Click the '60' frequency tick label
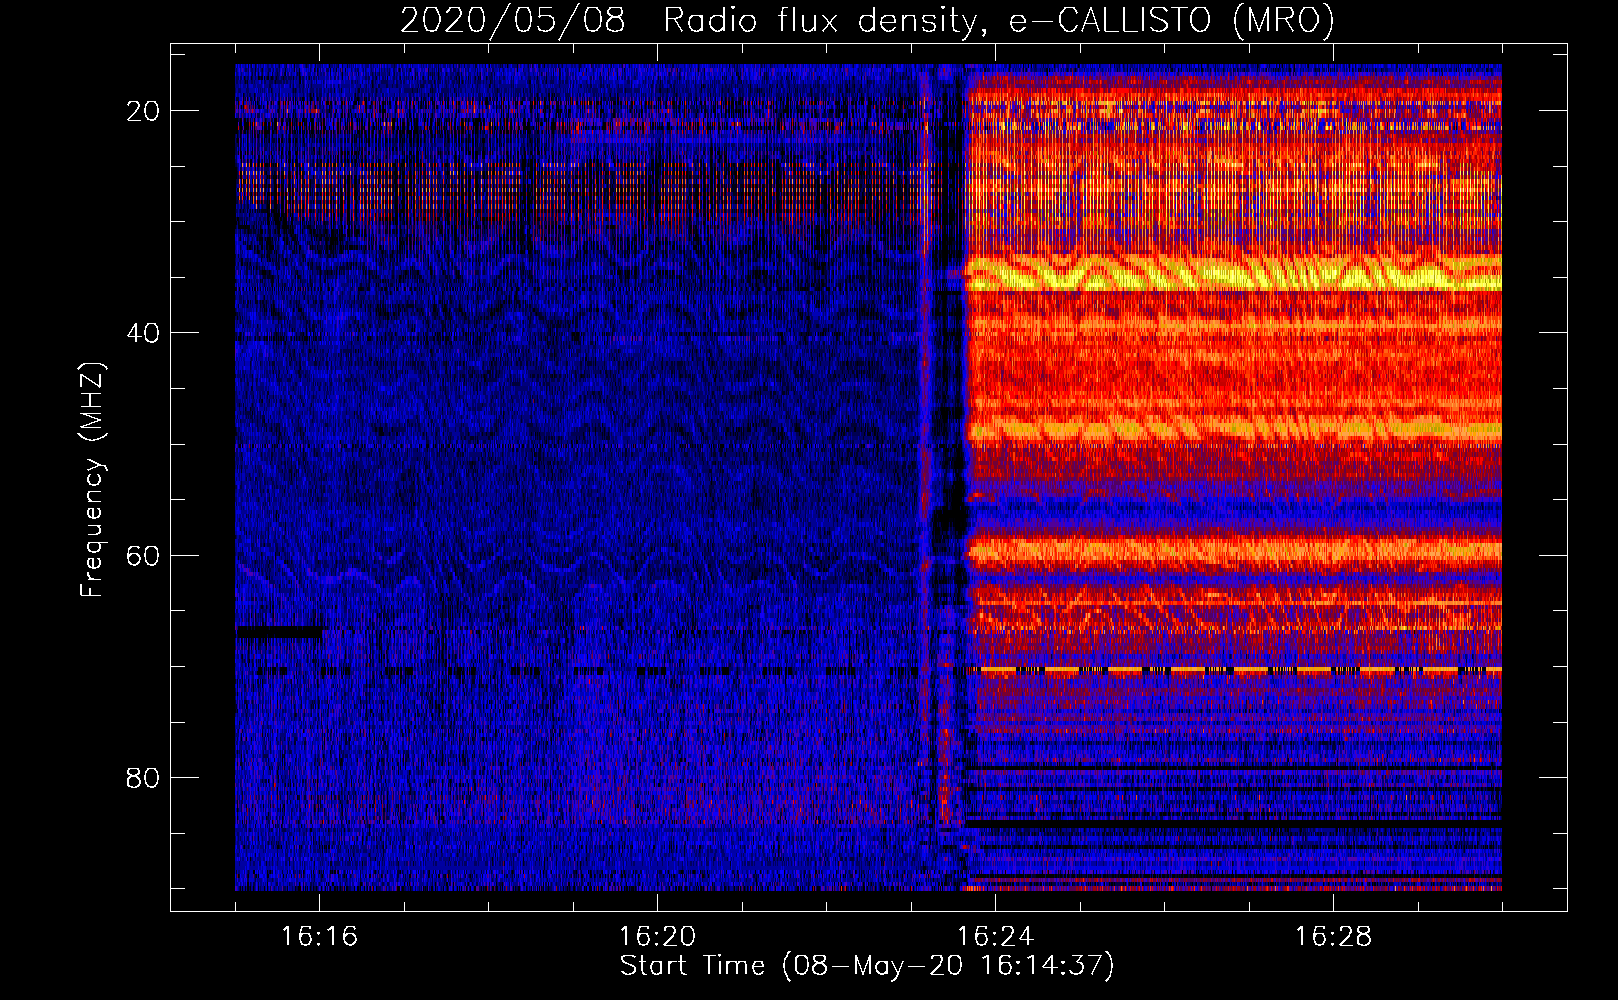 click(x=144, y=555)
